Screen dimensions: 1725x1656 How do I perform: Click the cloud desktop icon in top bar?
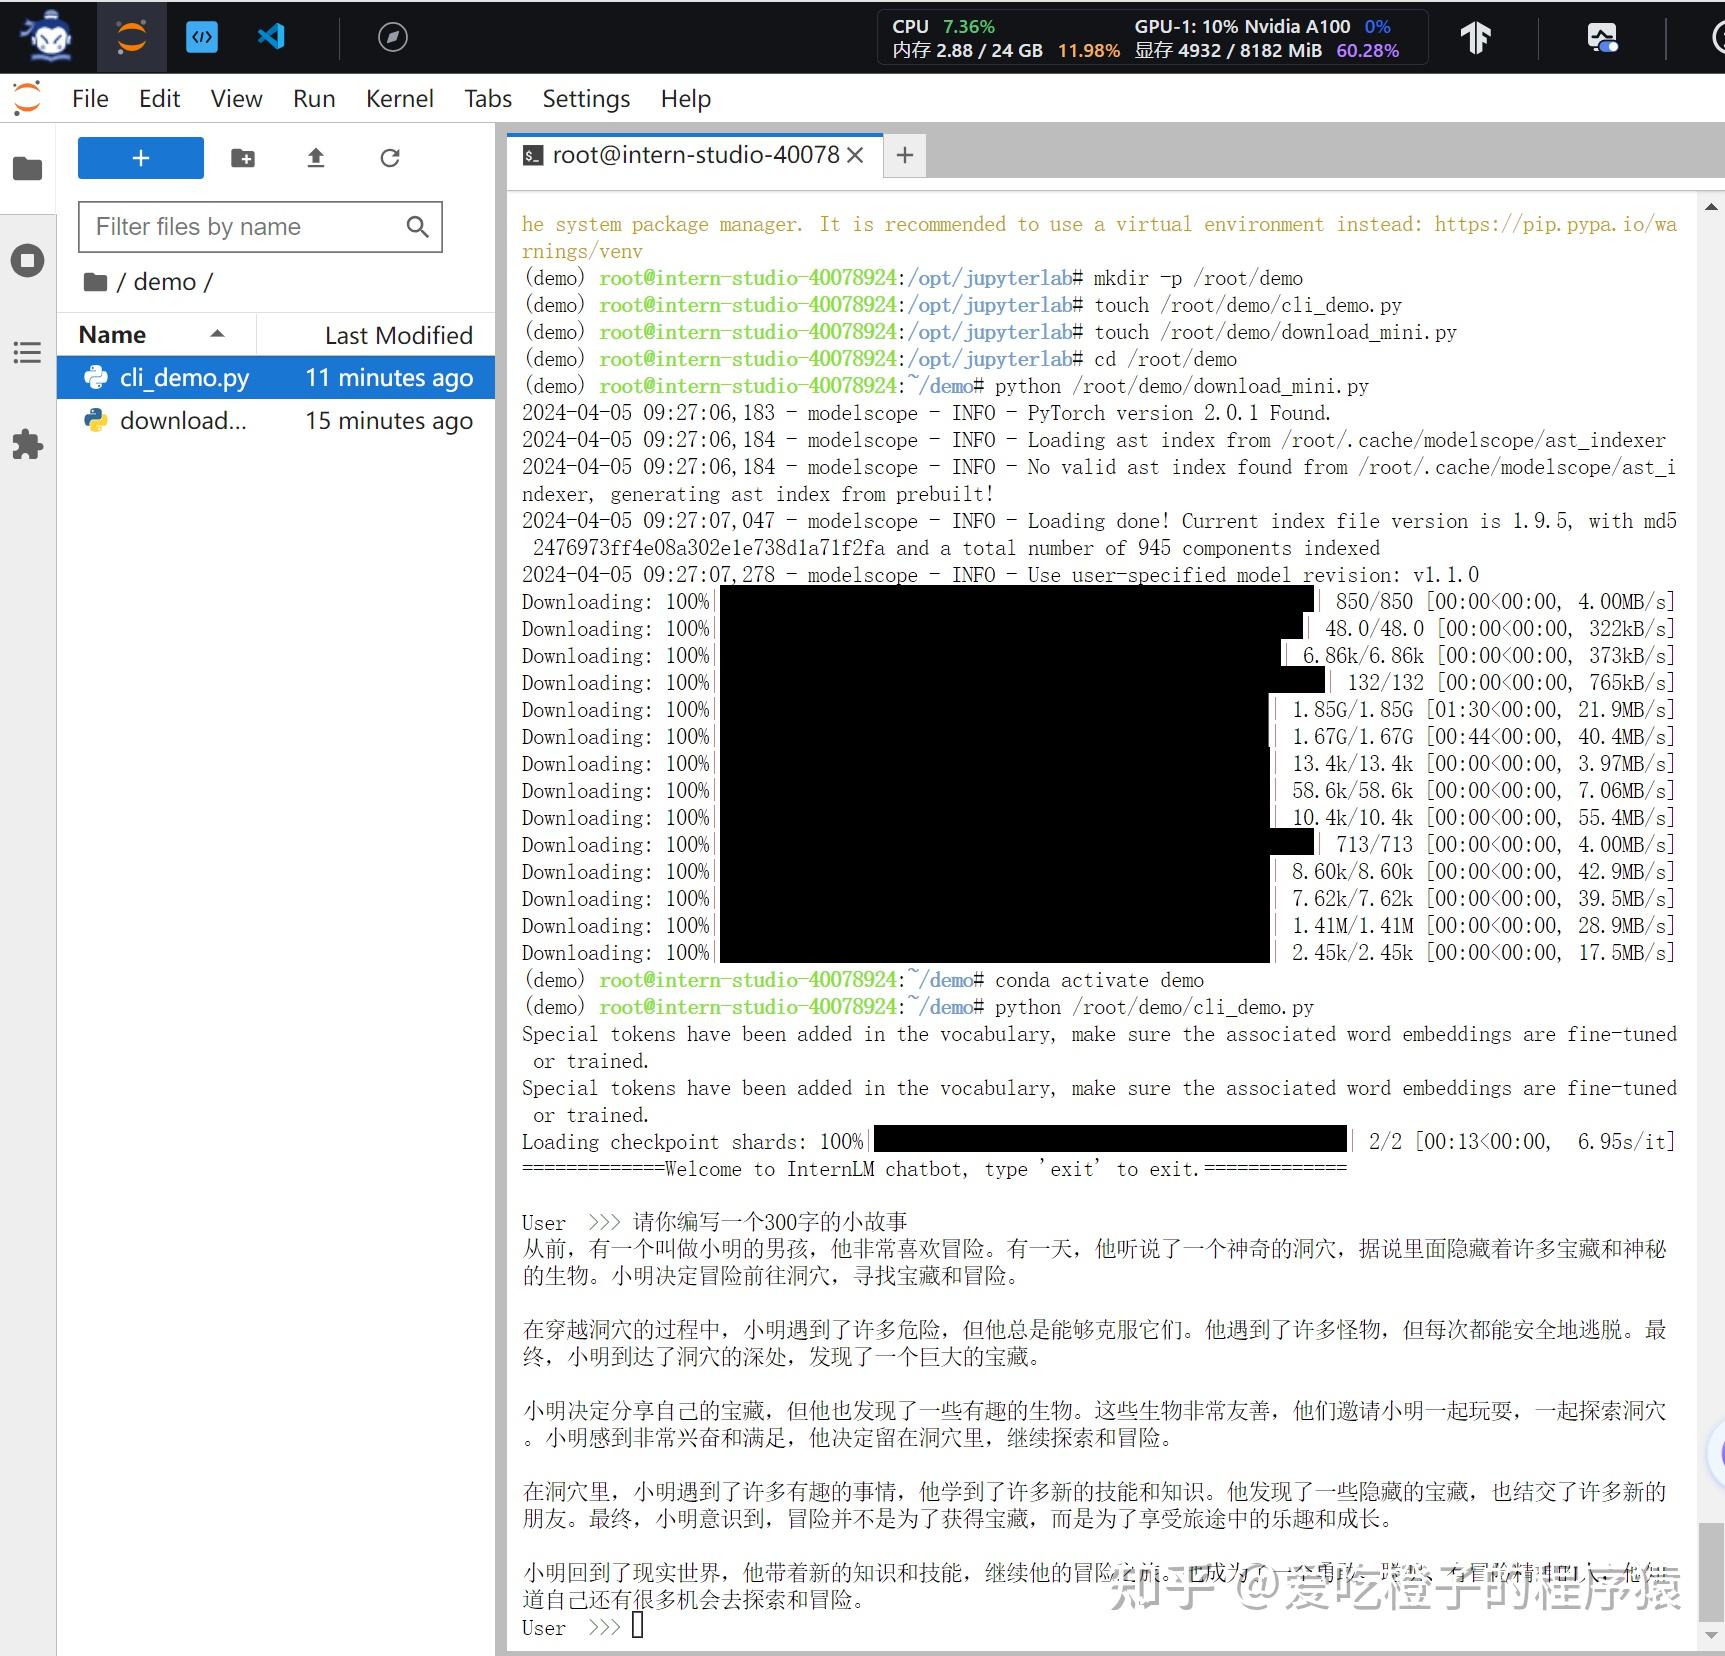pos(1602,38)
